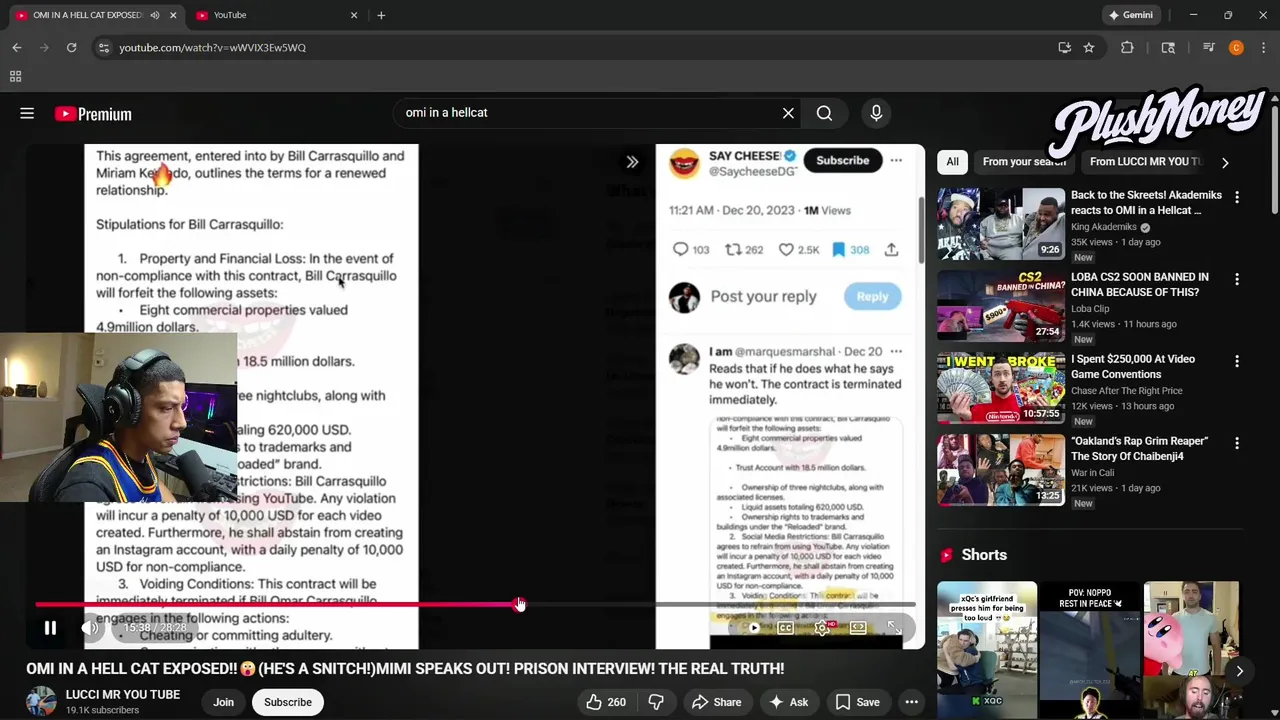Open options menu for $250,000 video
The width and height of the screenshot is (1280, 720).
point(1237,361)
